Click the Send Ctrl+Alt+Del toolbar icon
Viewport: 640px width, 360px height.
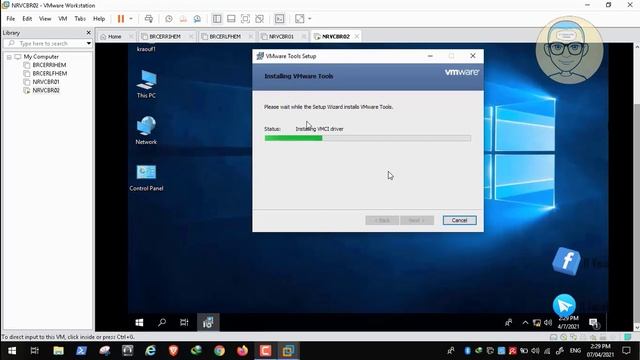click(x=149, y=19)
